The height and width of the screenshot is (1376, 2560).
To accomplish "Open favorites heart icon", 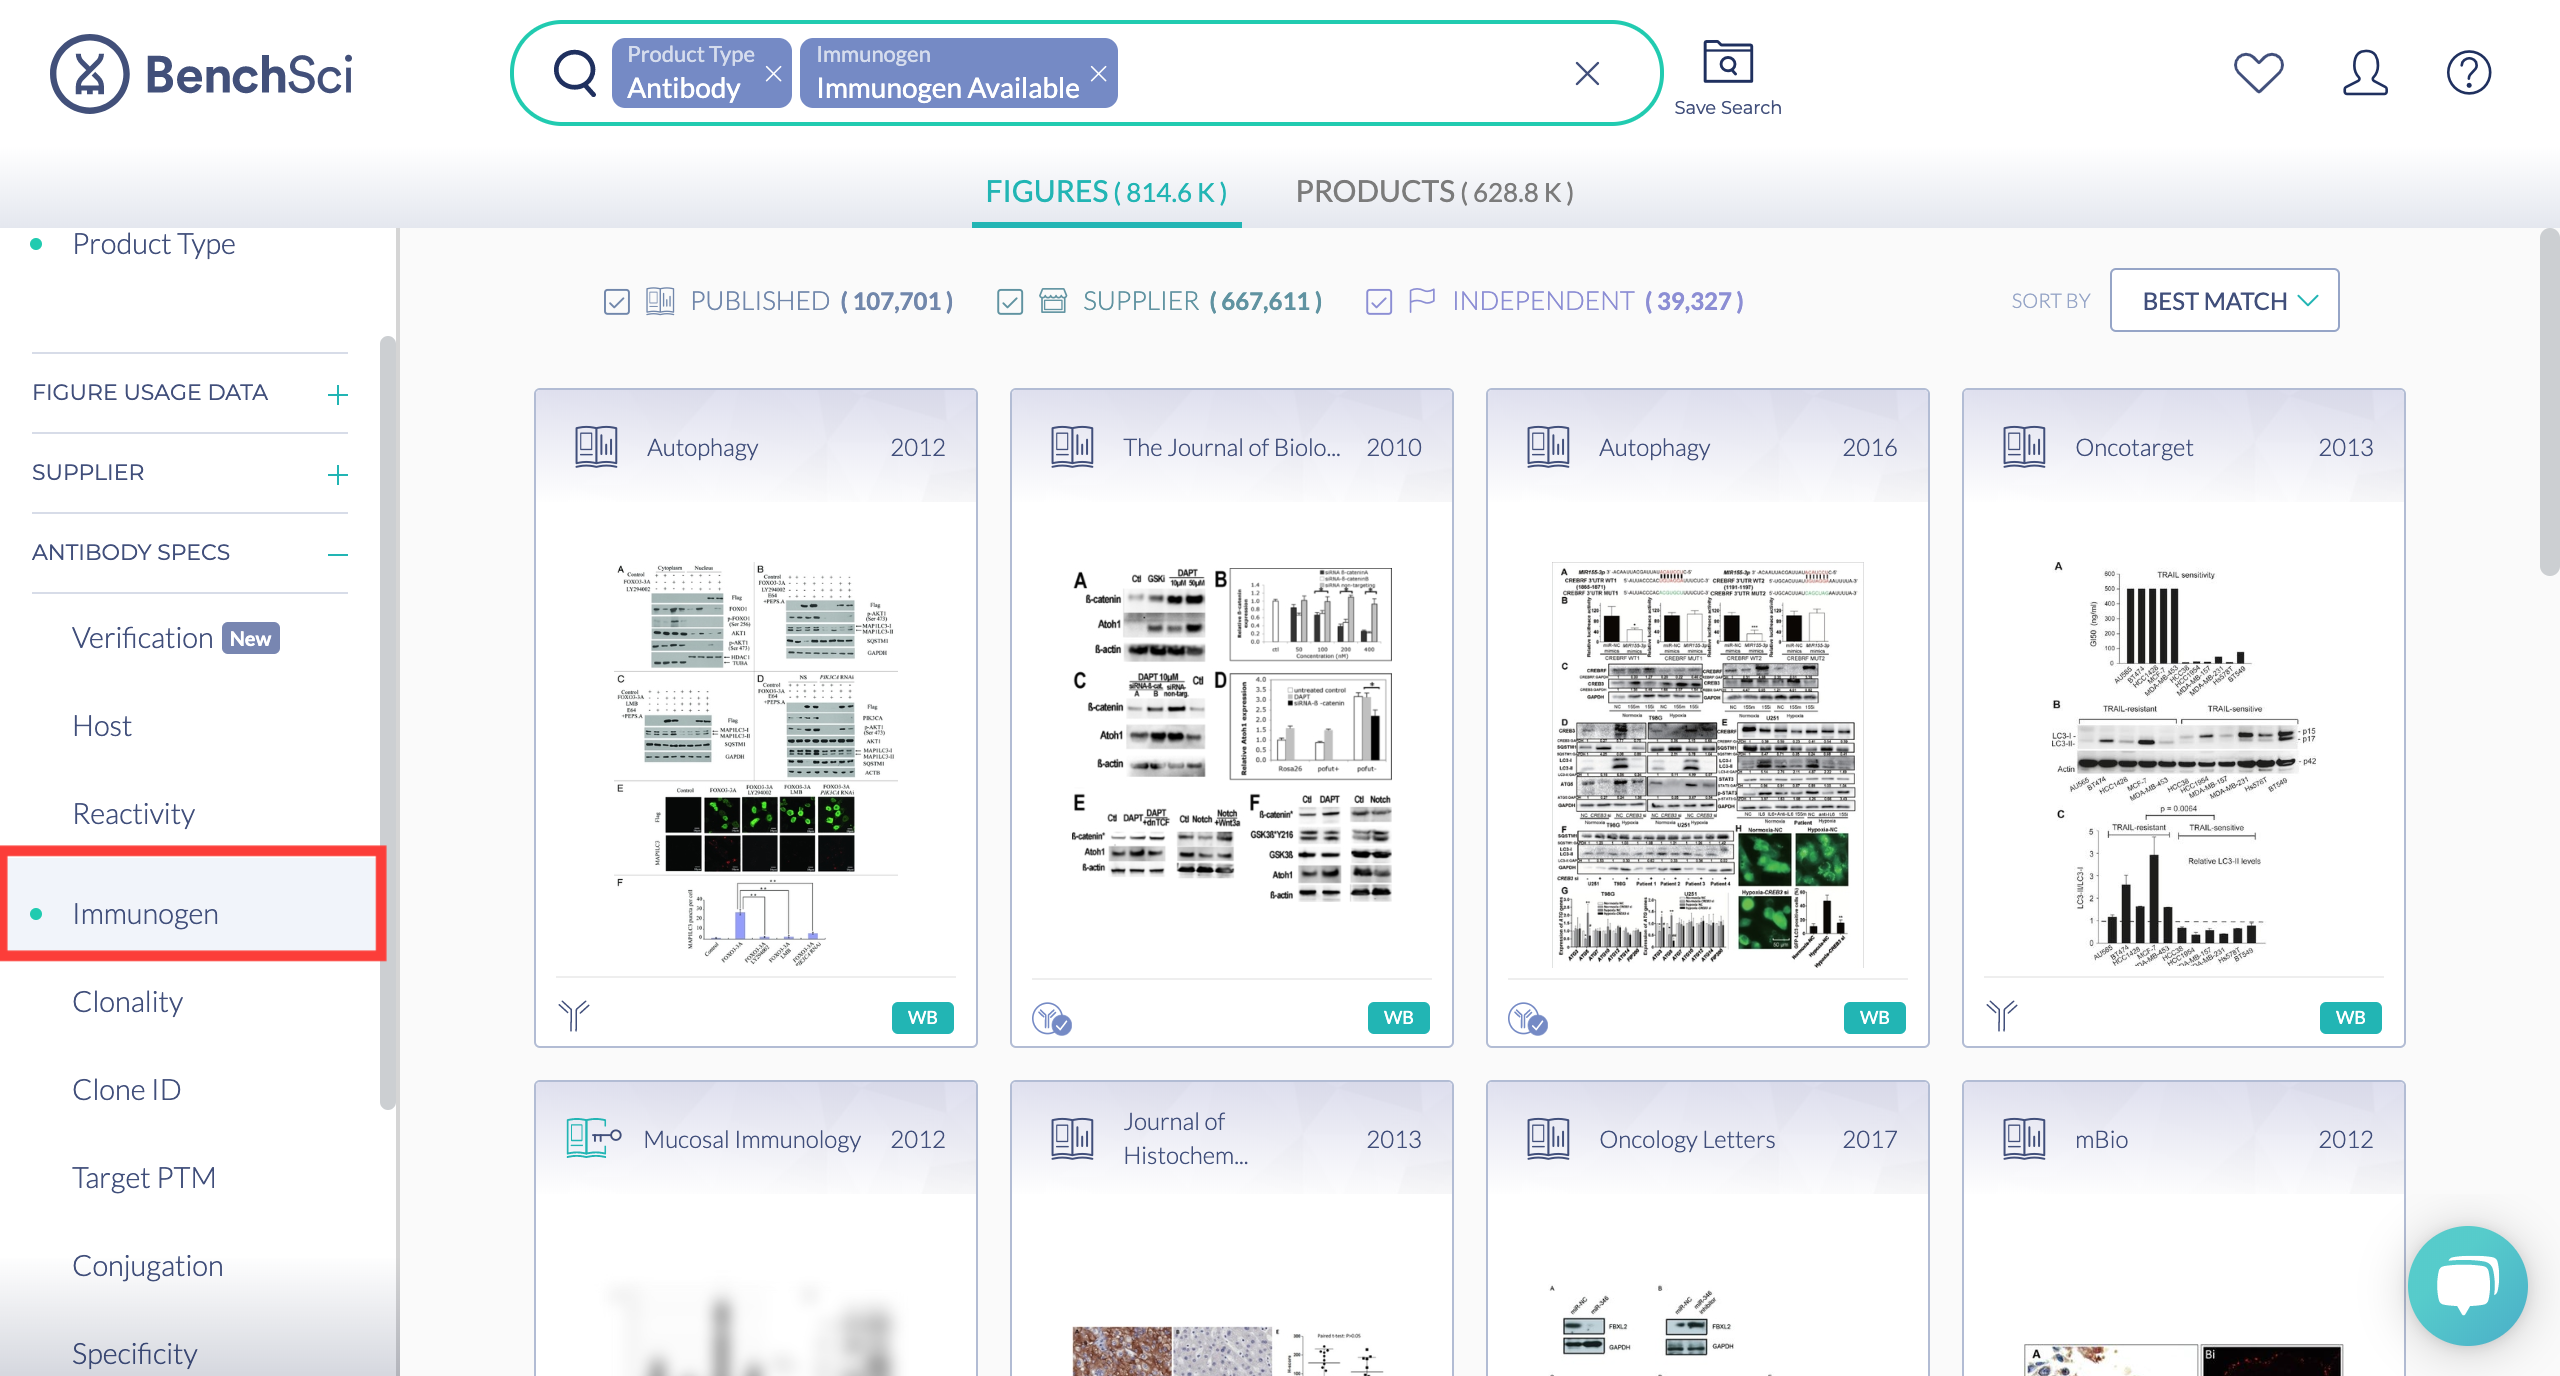I will tap(2258, 73).
